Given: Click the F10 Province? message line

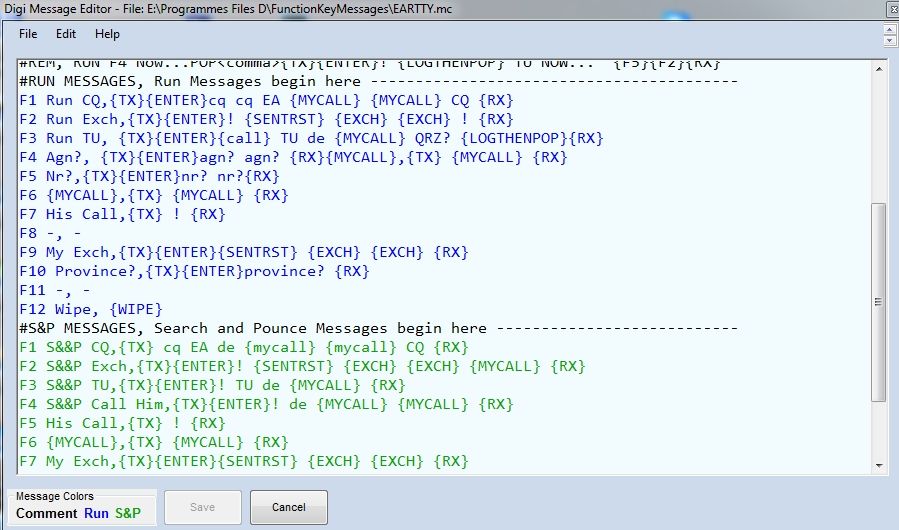Looking at the screenshot, I should (194, 271).
